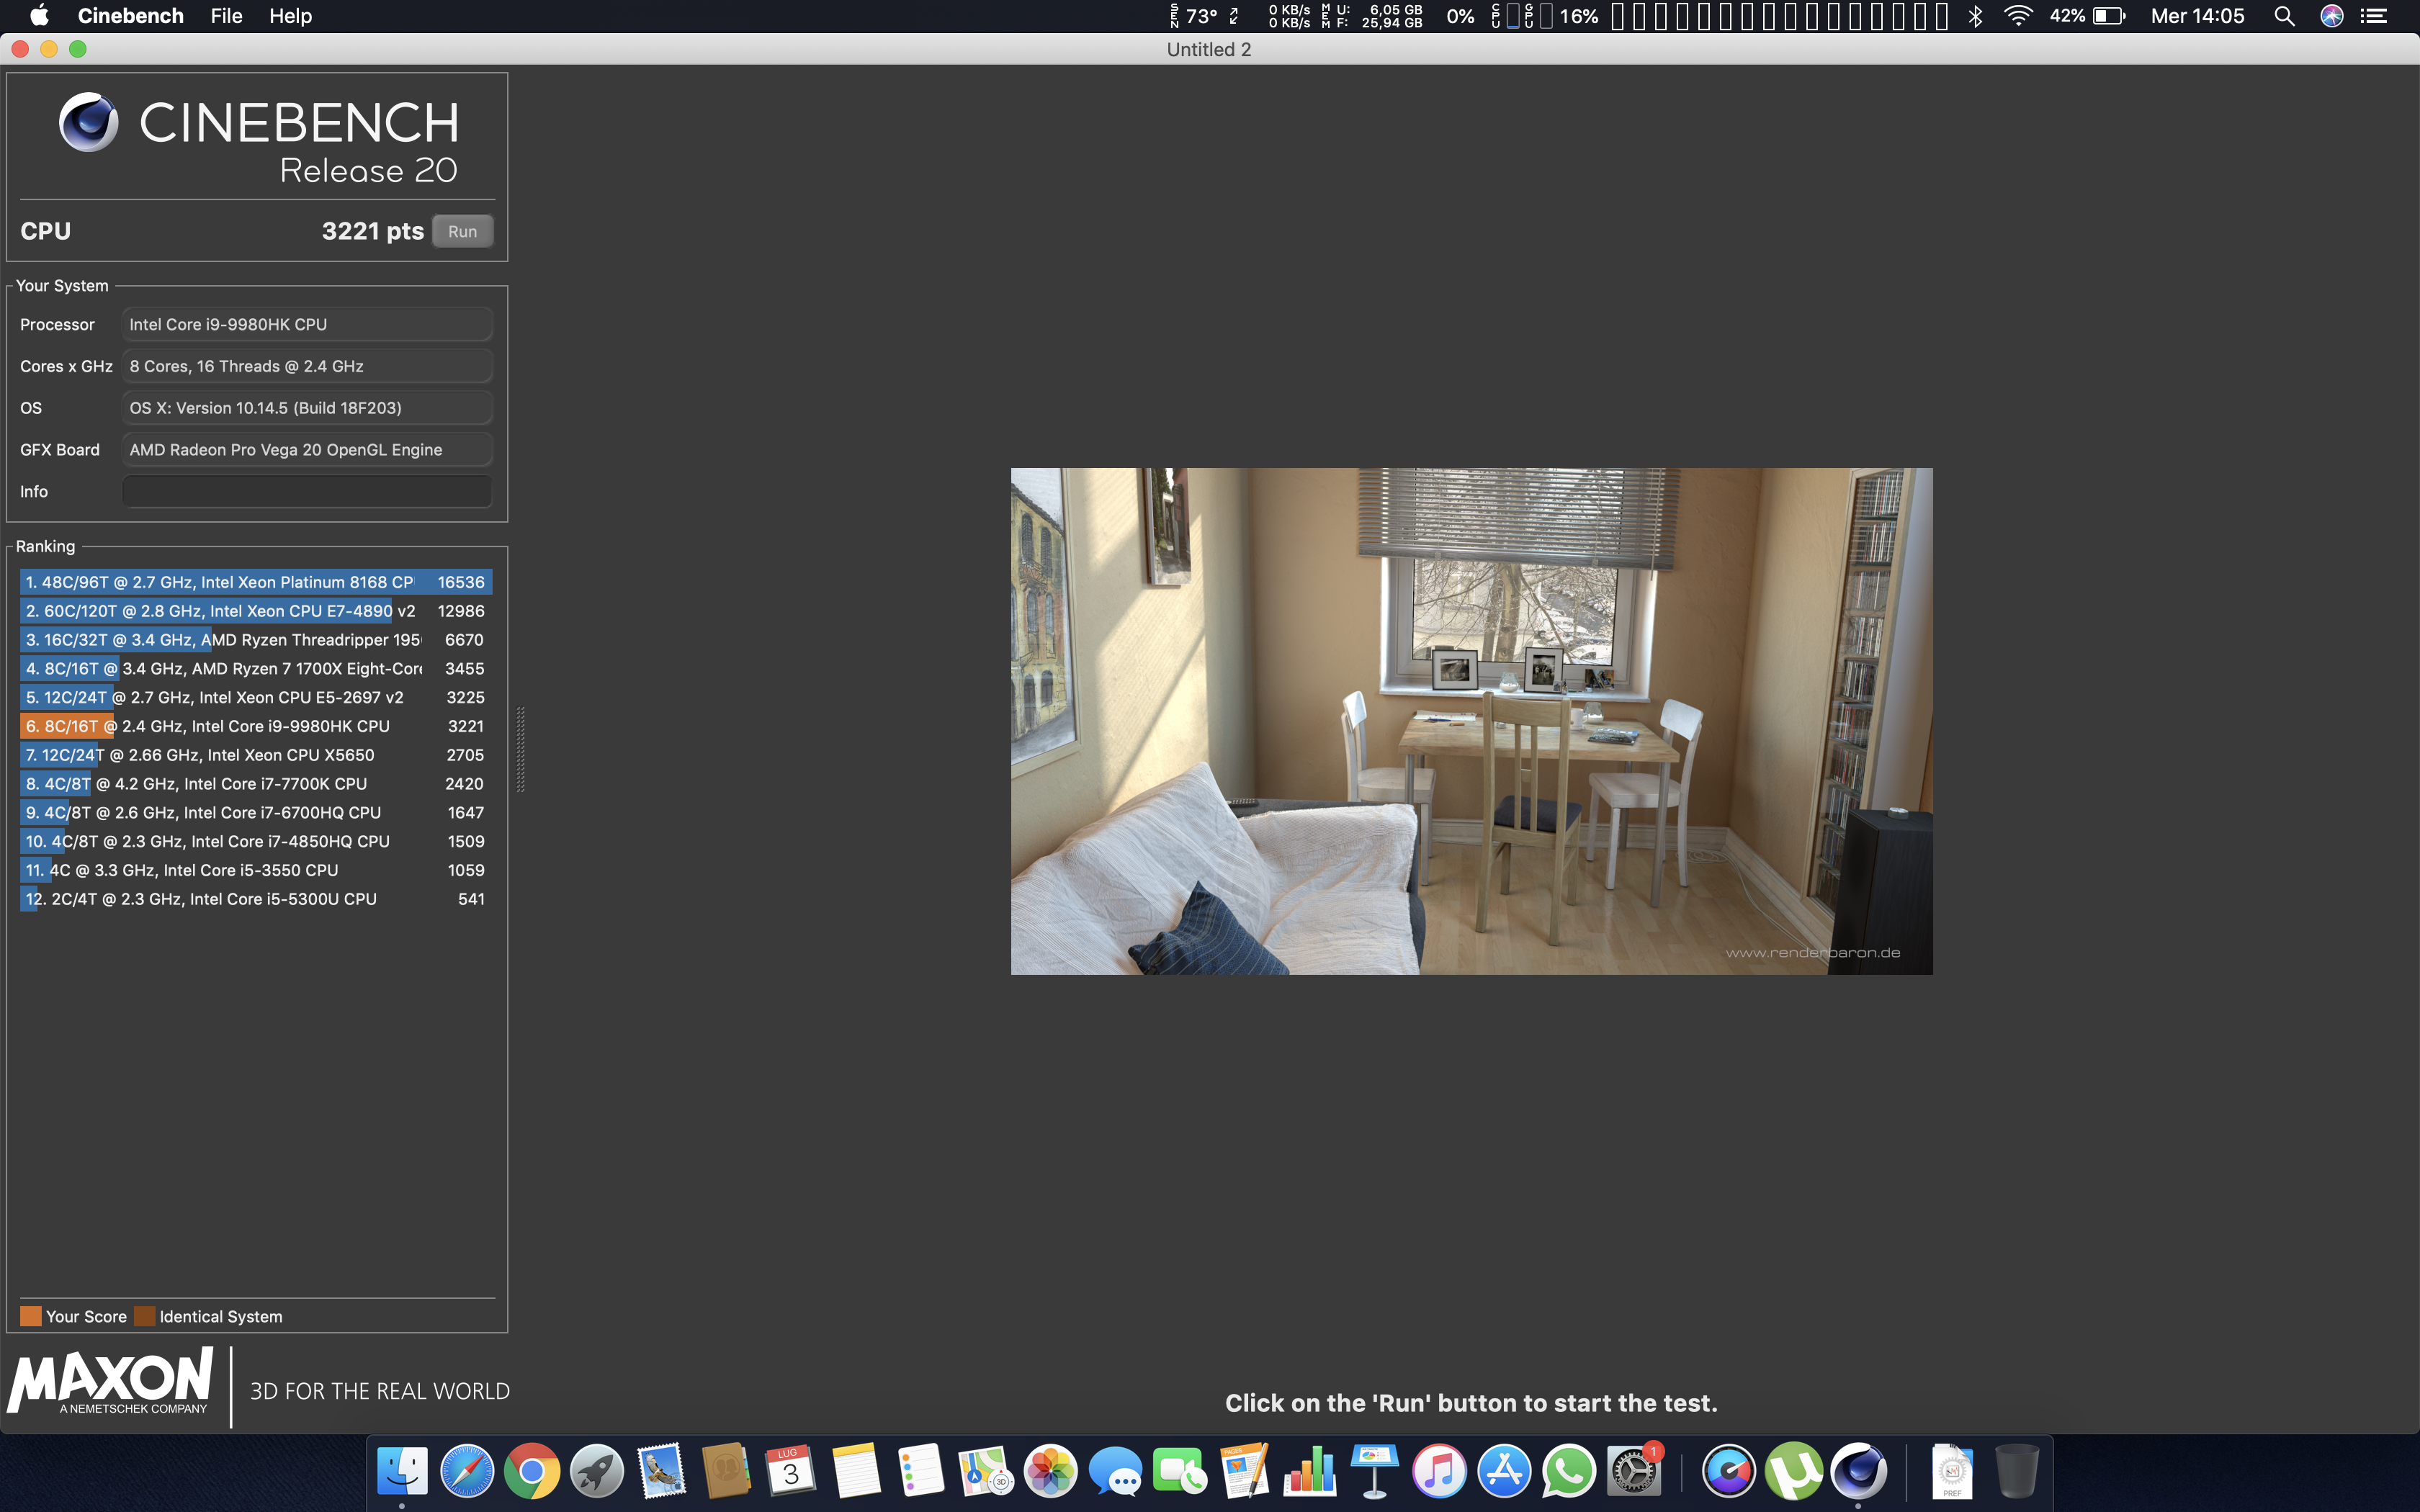The height and width of the screenshot is (1512, 2420).
Task: Click Cinebench icon in the Dock
Action: pos(1859,1471)
